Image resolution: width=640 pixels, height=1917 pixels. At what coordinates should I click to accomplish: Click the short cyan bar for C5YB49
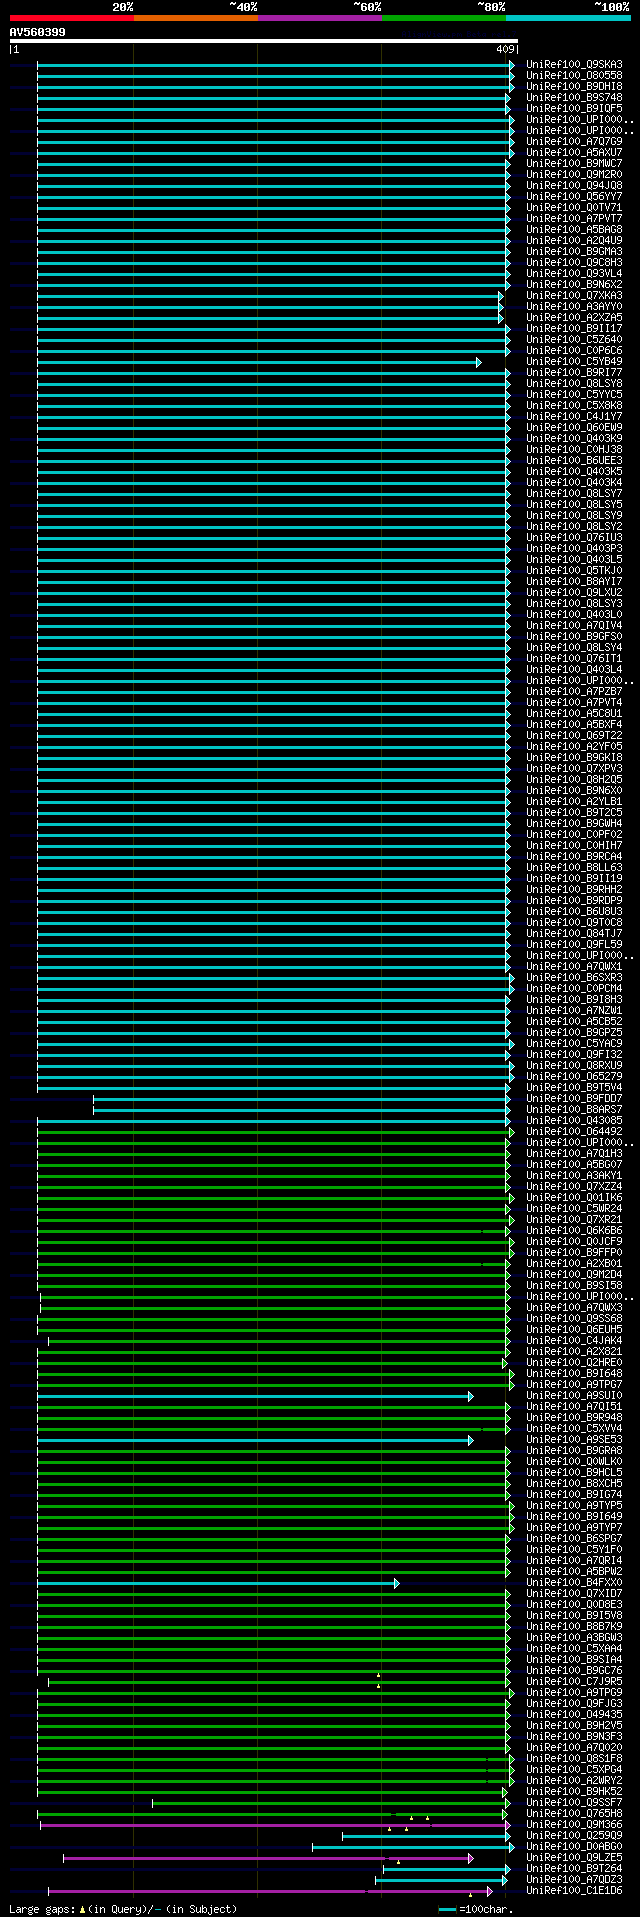click(259, 362)
